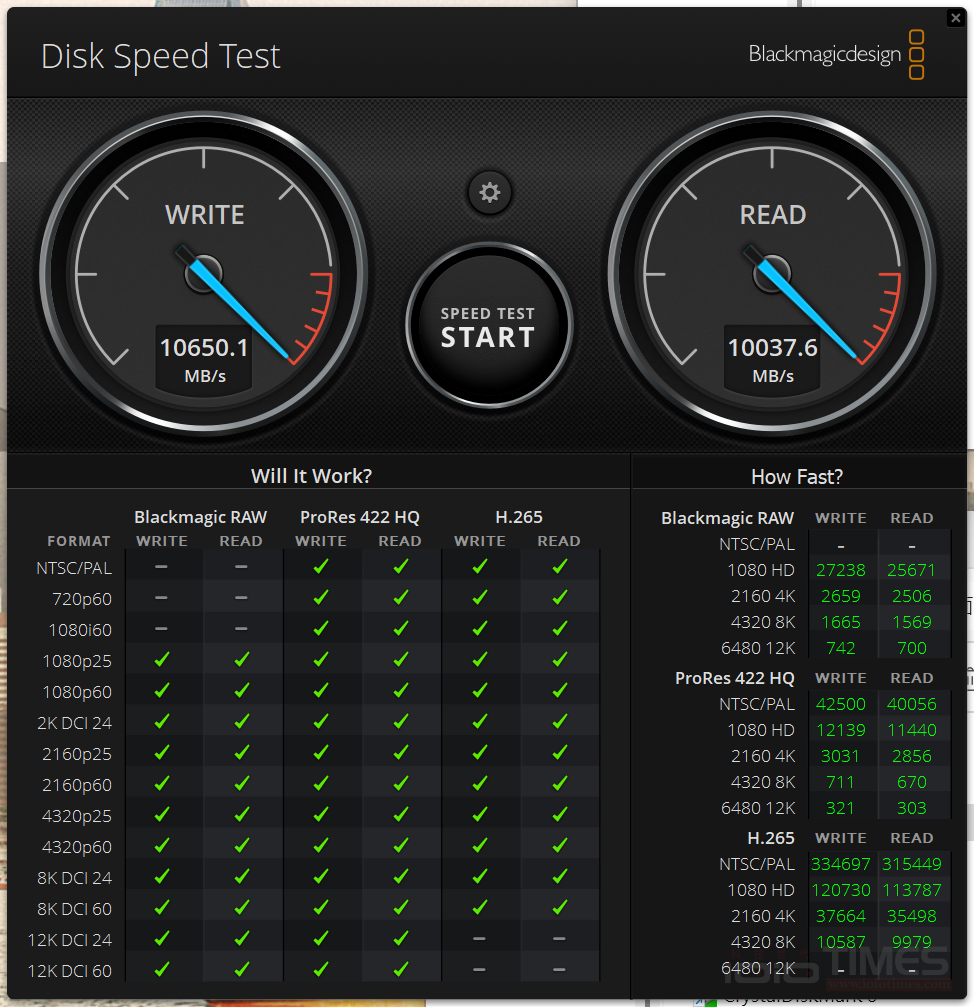This screenshot has height=1007, width=974.
Task: Click the 8K DCI 60 row label
Action: click(x=74, y=909)
